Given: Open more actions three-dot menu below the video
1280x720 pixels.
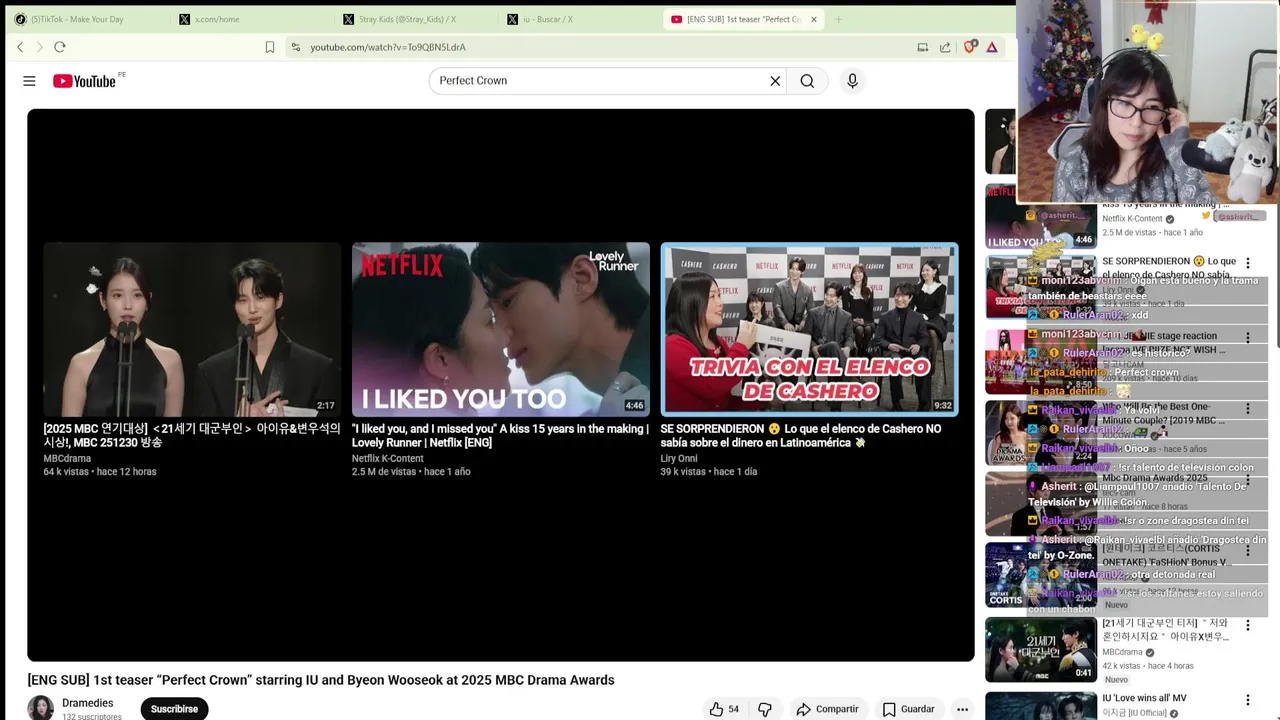Looking at the screenshot, I should tap(962, 709).
